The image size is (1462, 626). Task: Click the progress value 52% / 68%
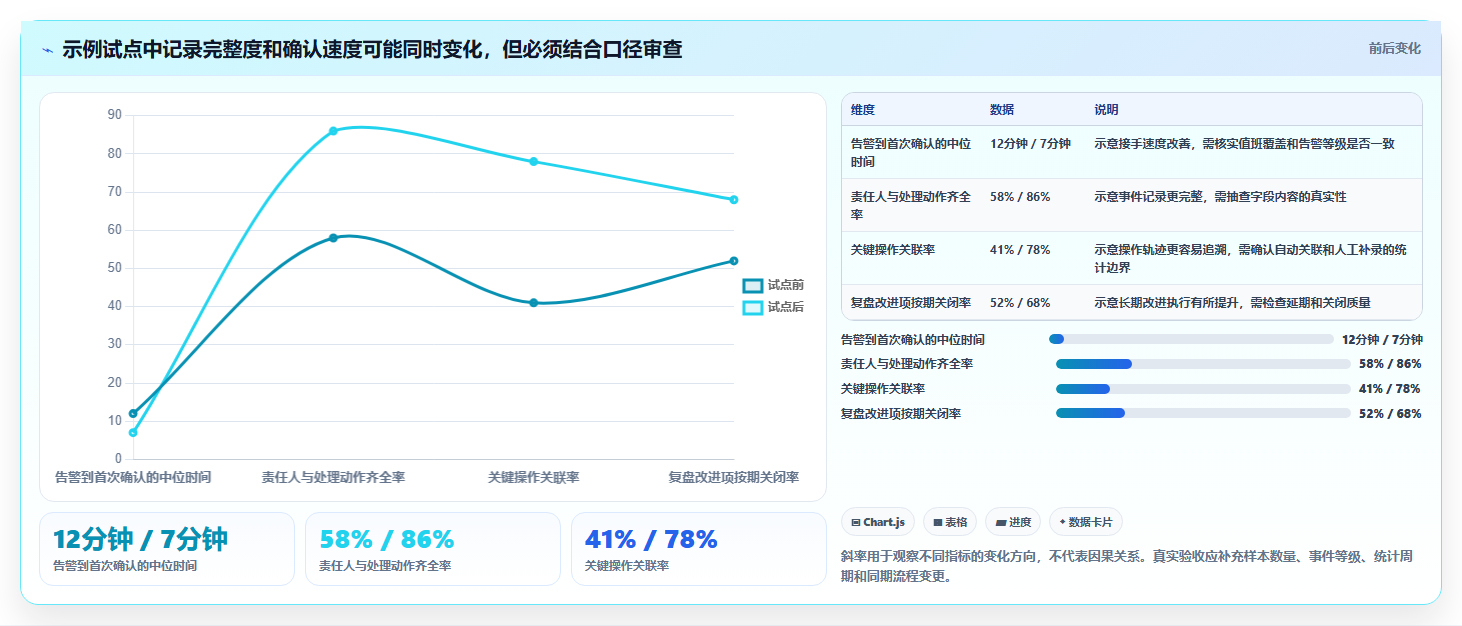[x=1390, y=413]
